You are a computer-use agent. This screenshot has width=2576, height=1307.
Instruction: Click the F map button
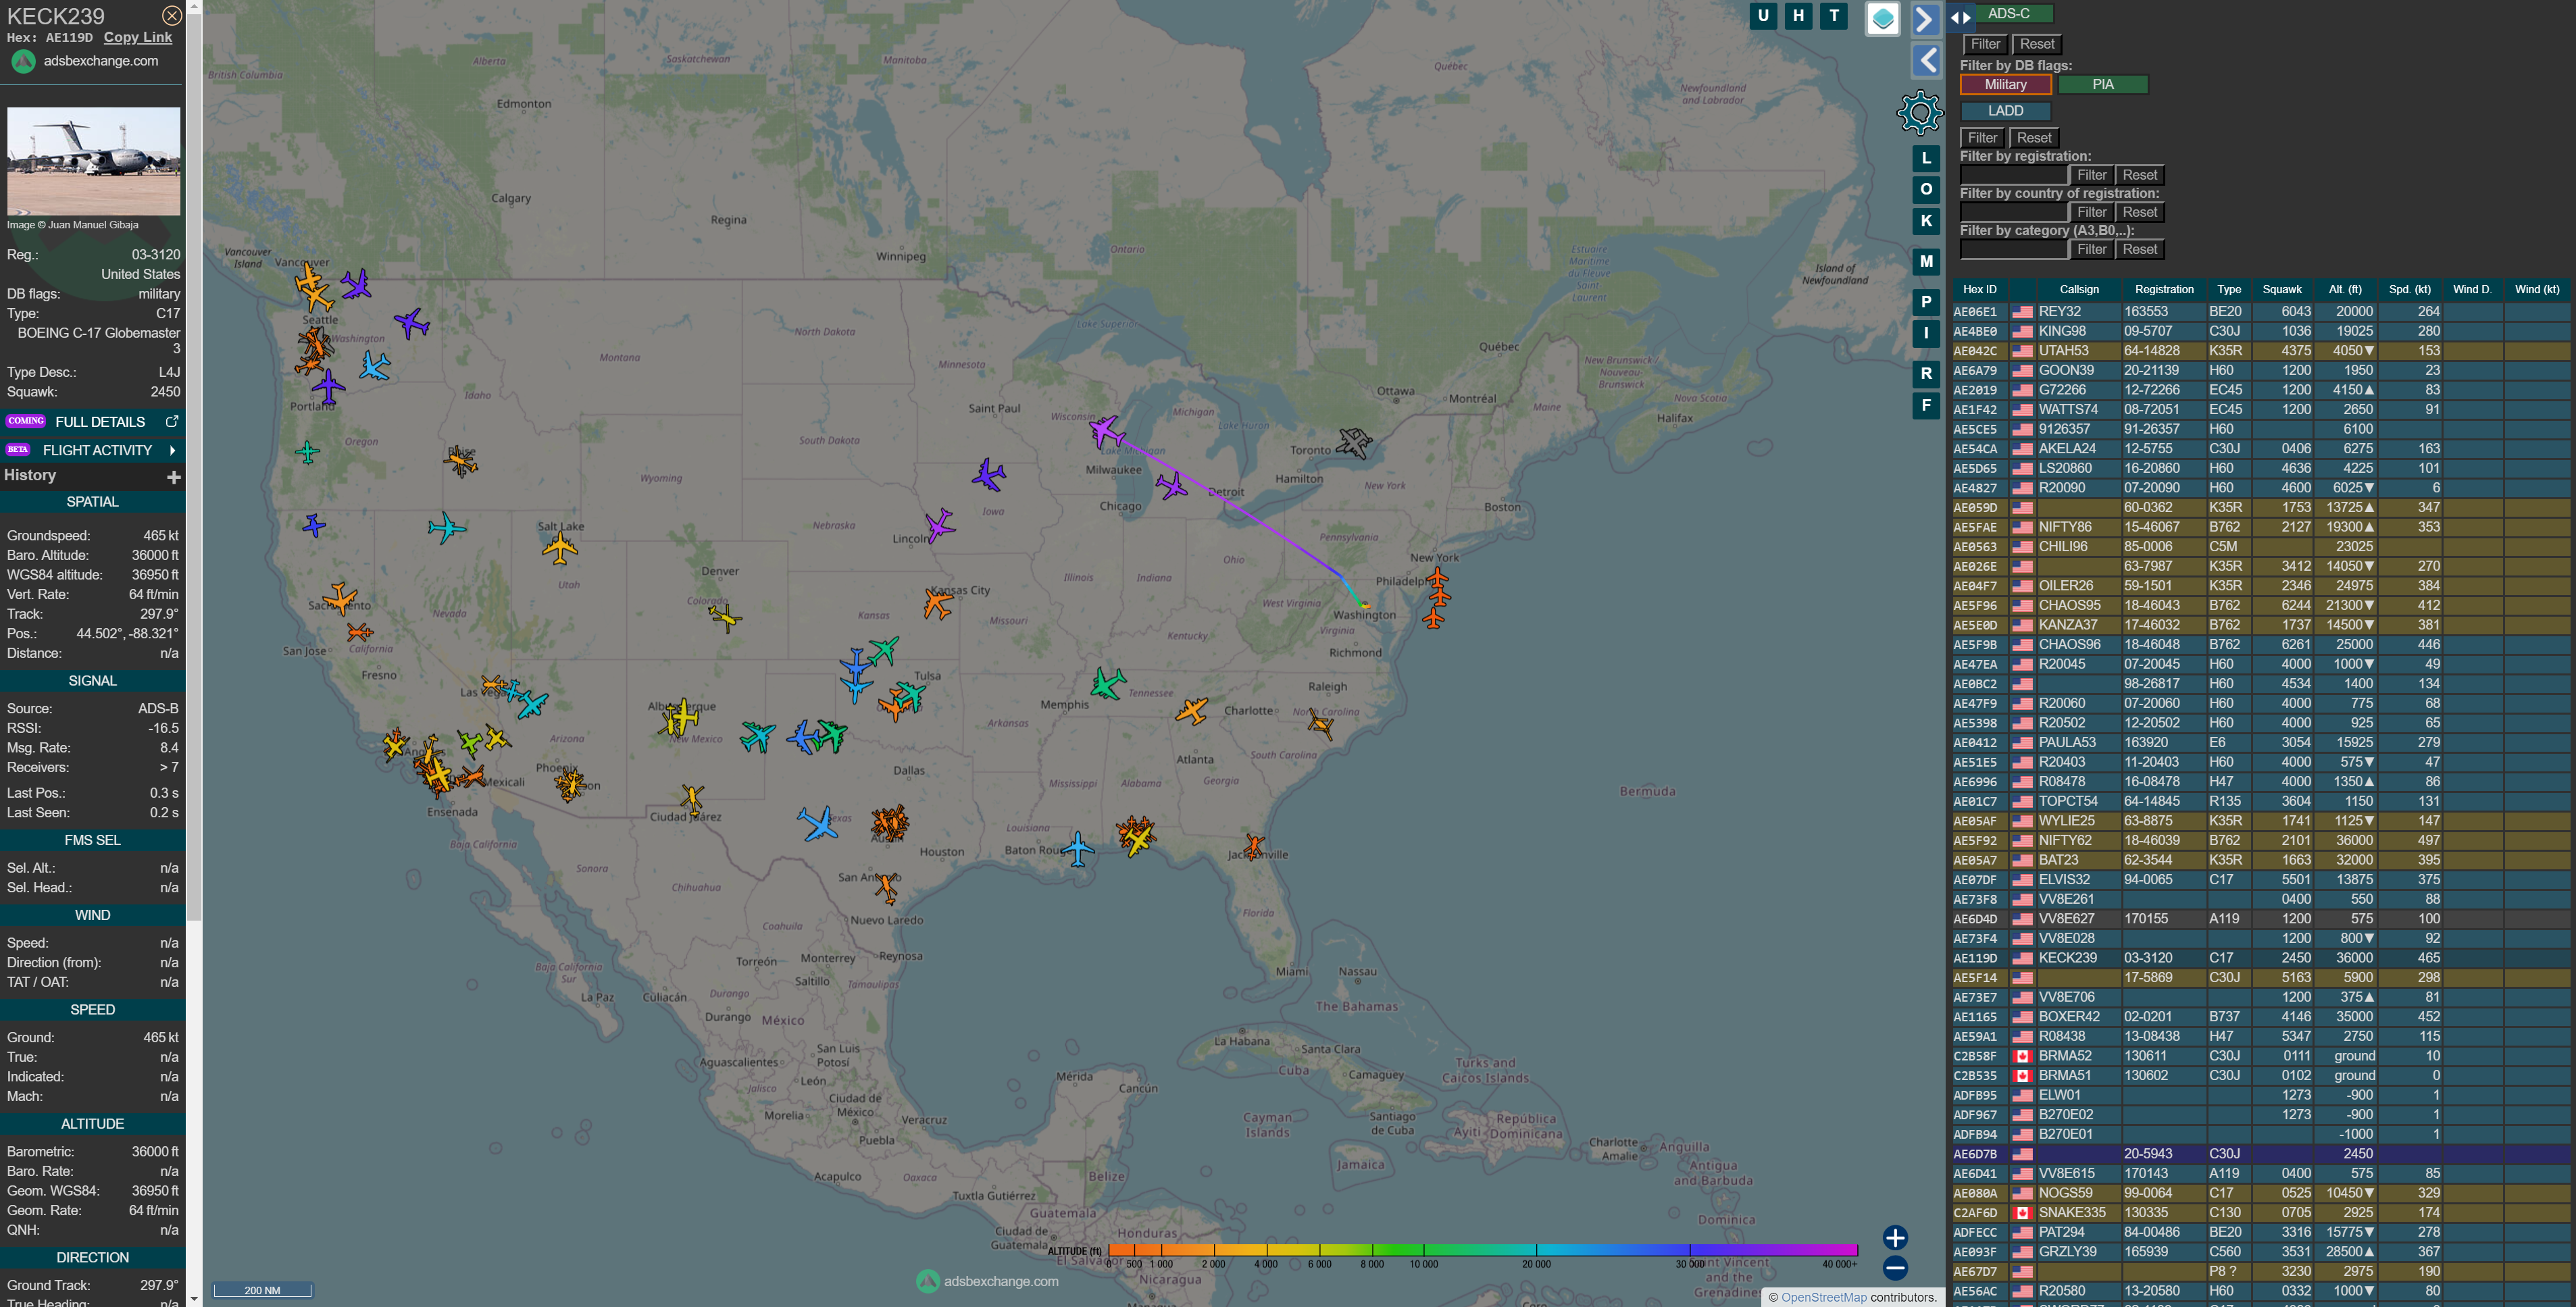[1926, 405]
